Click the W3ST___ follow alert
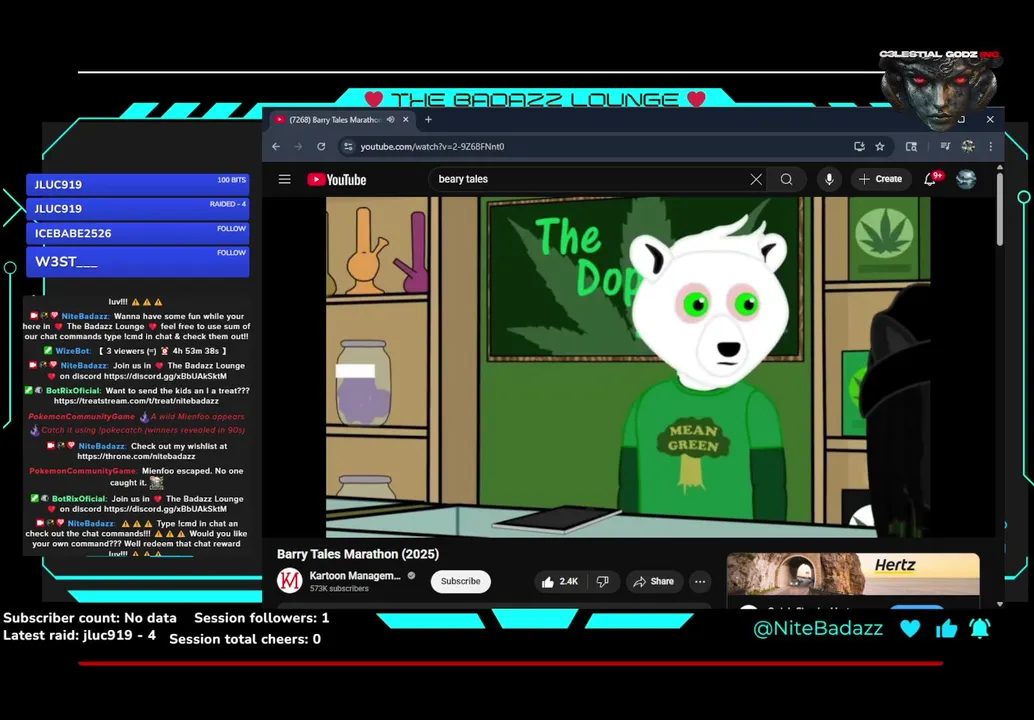Screen dimensions: 1034x720 pyautogui.click(x=138, y=261)
